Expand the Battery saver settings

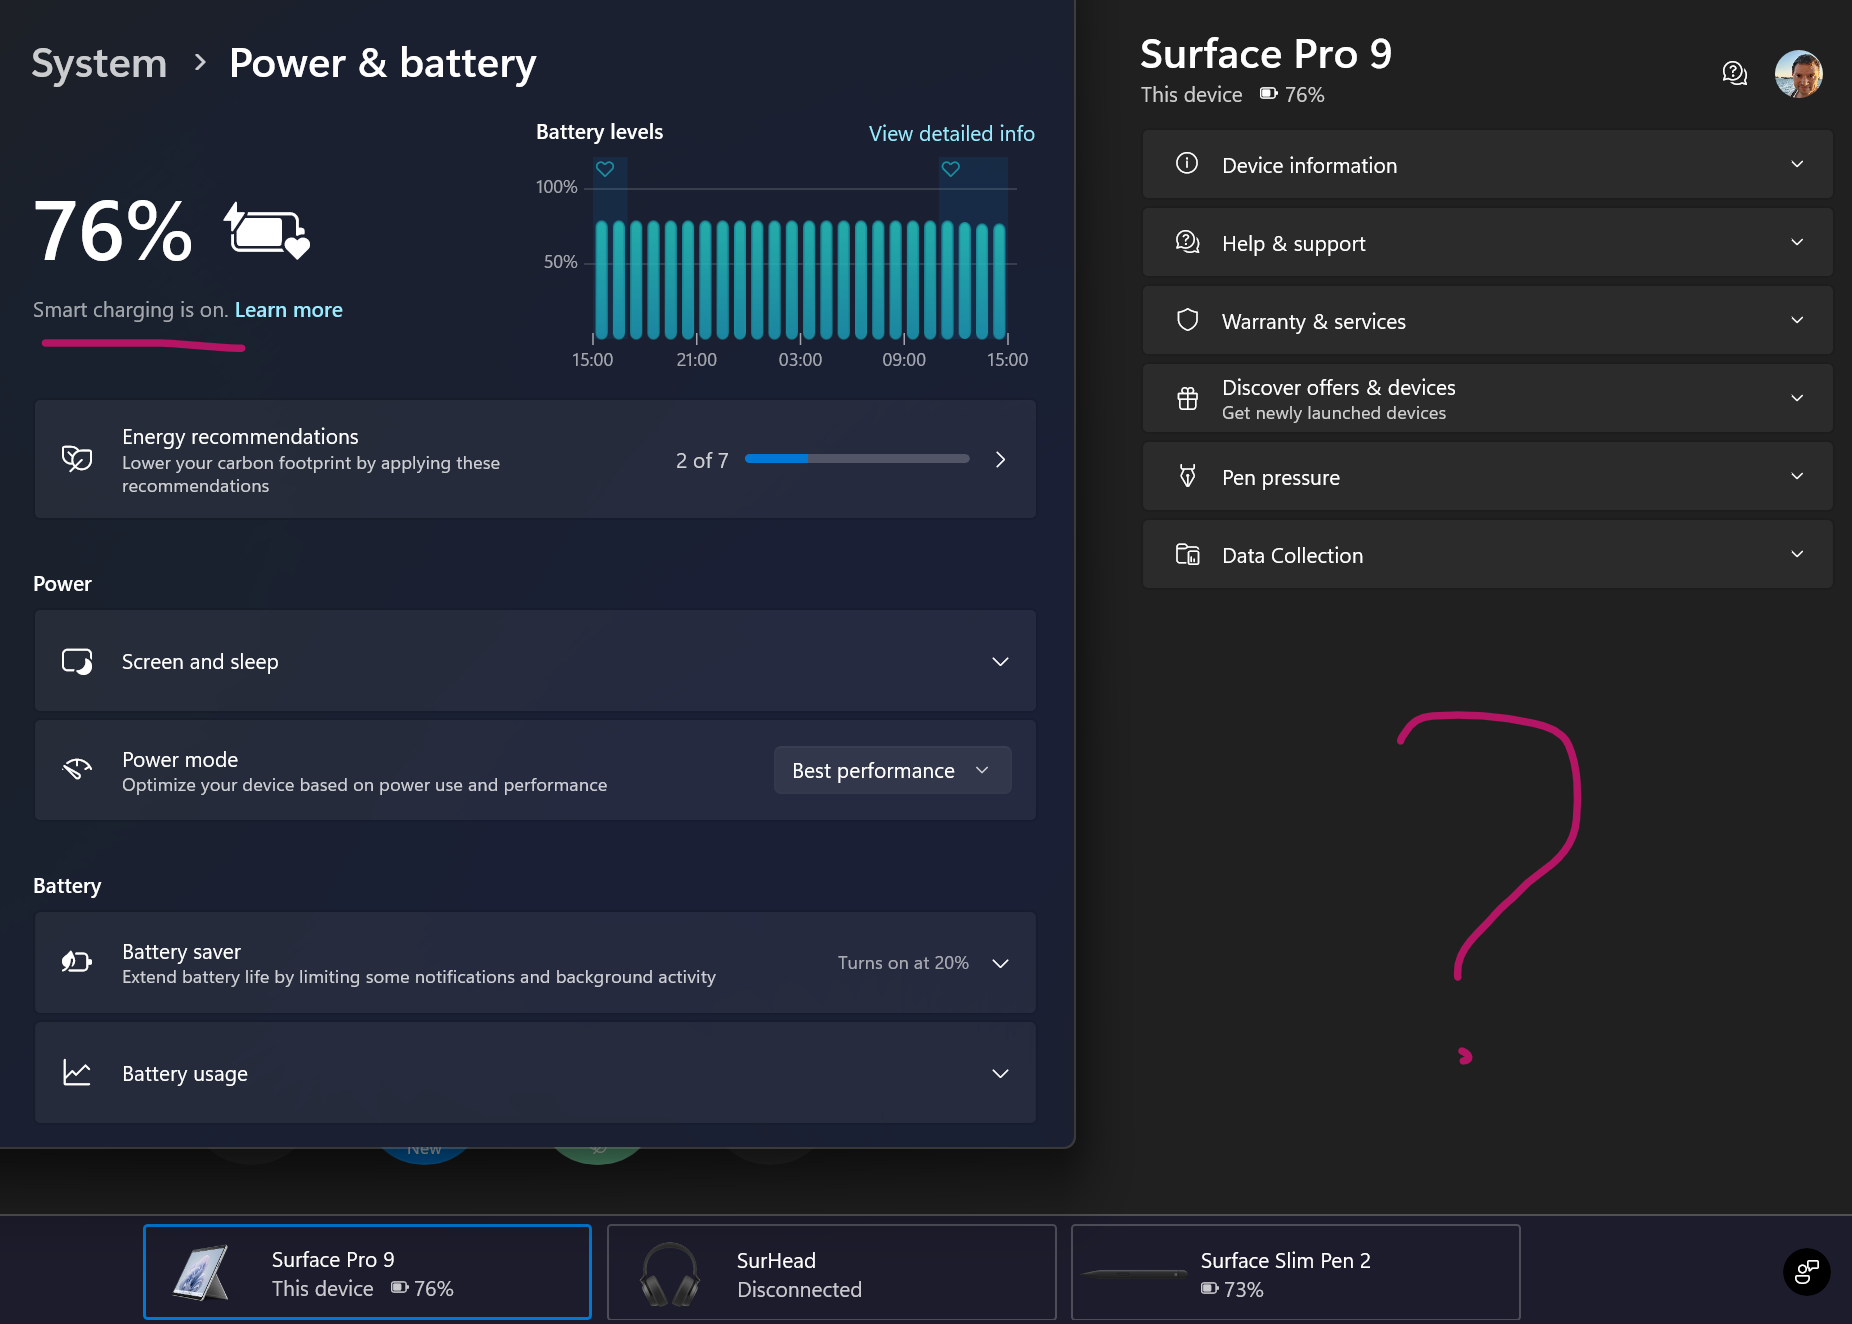(1000, 963)
